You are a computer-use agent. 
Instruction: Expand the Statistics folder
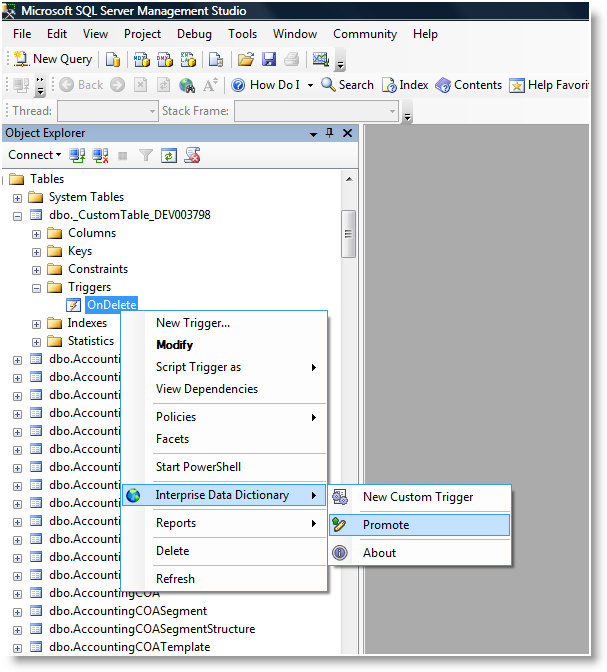tap(36, 342)
